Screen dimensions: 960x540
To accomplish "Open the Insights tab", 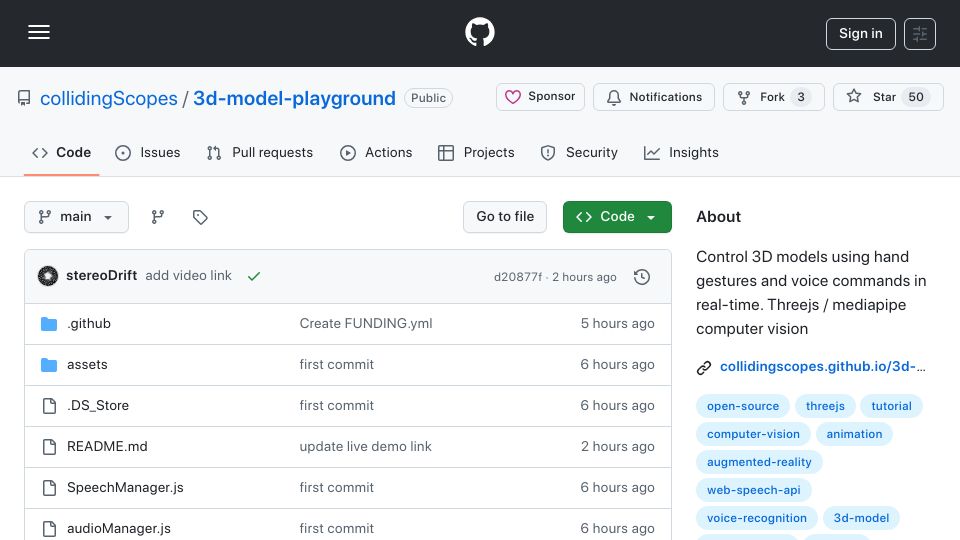I will point(681,152).
